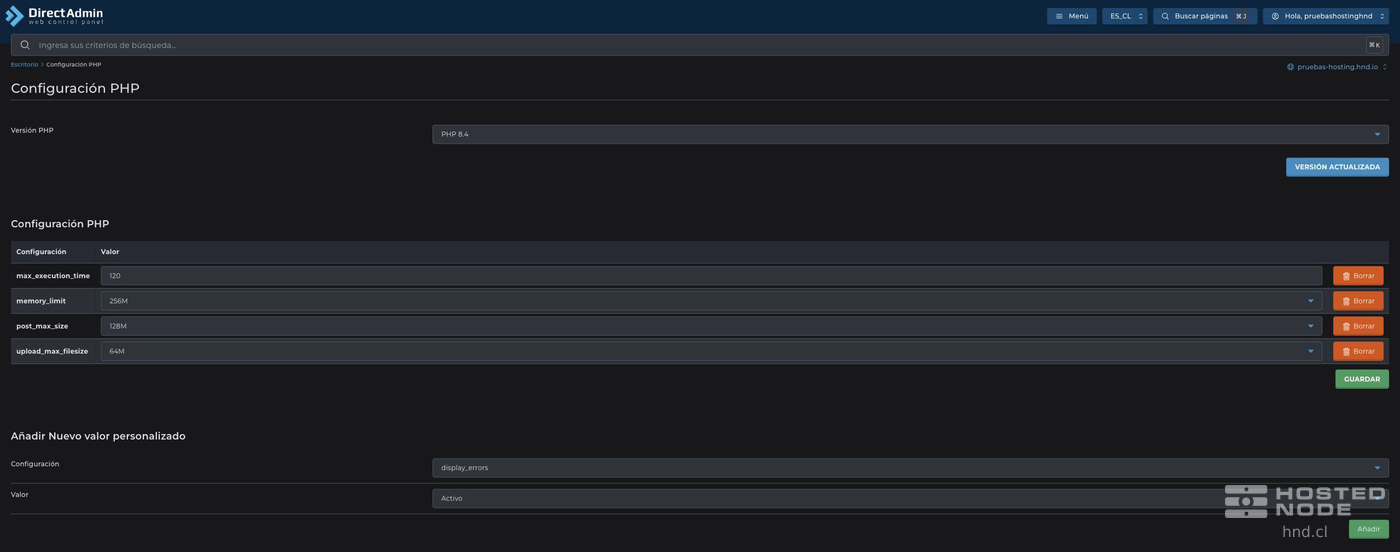
Task: Click the Añadir Nuevo valor personalizado heading
Action: coord(98,436)
